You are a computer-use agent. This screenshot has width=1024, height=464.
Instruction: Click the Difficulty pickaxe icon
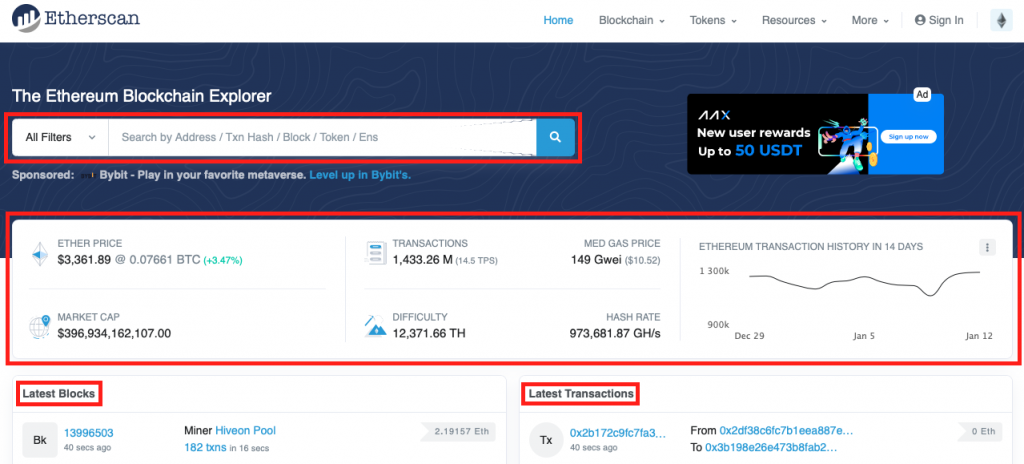(x=376, y=325)
